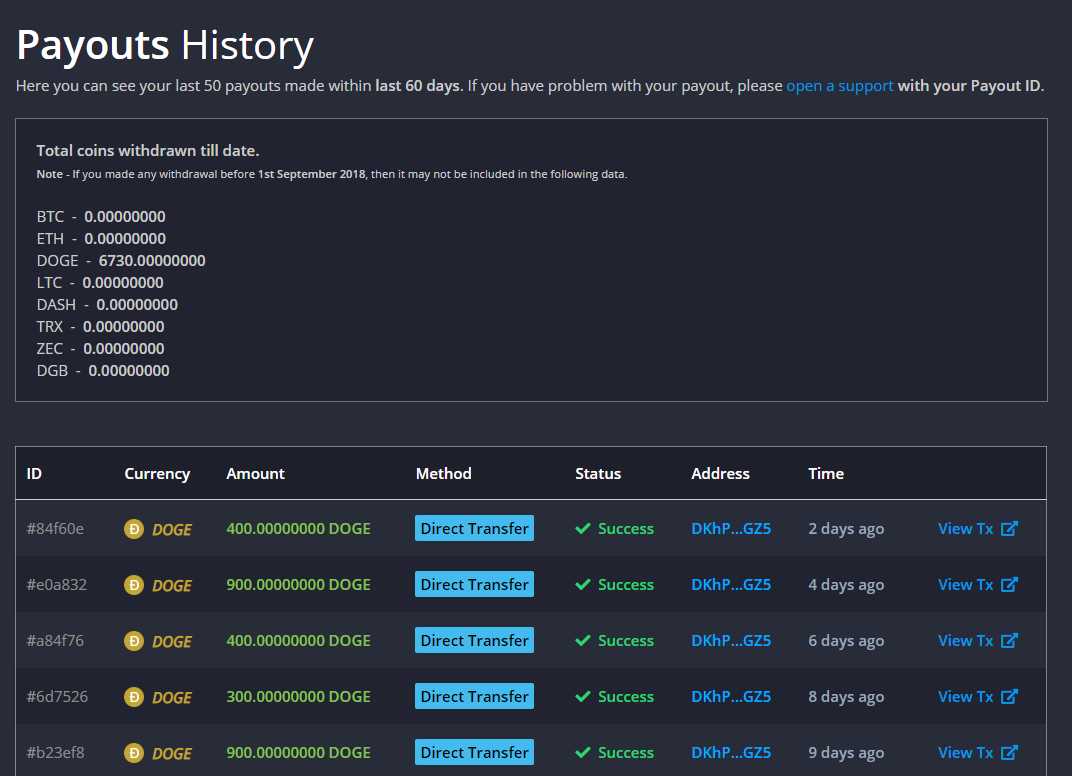The image size is (1072, 776).
Task: Click the Address column header
Action: pos(721,474)
